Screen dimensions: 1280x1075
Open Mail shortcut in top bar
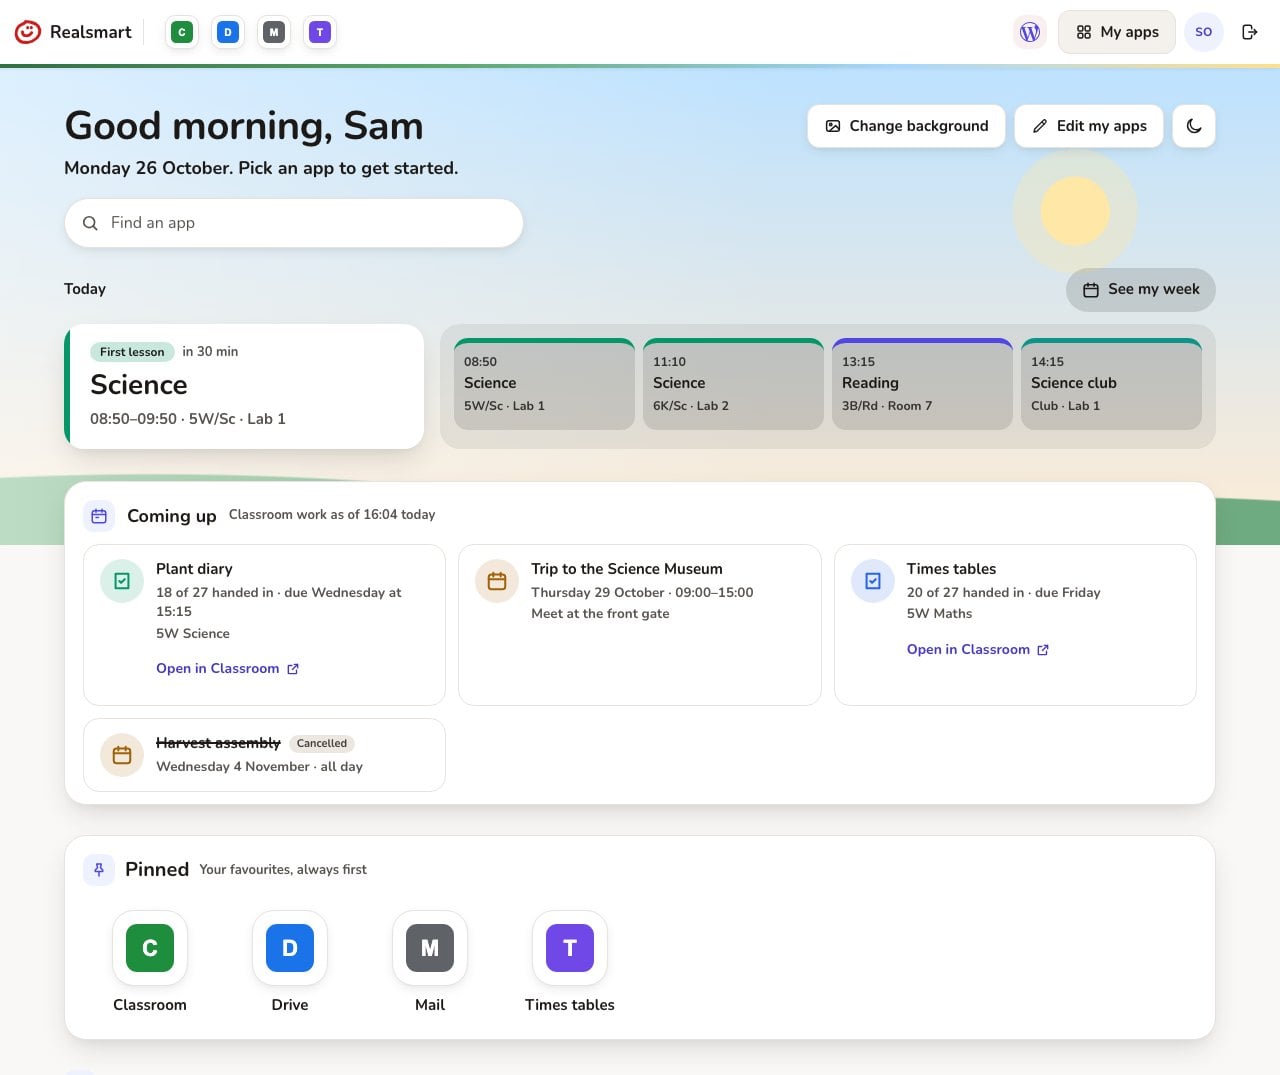[x=274, y=32]
